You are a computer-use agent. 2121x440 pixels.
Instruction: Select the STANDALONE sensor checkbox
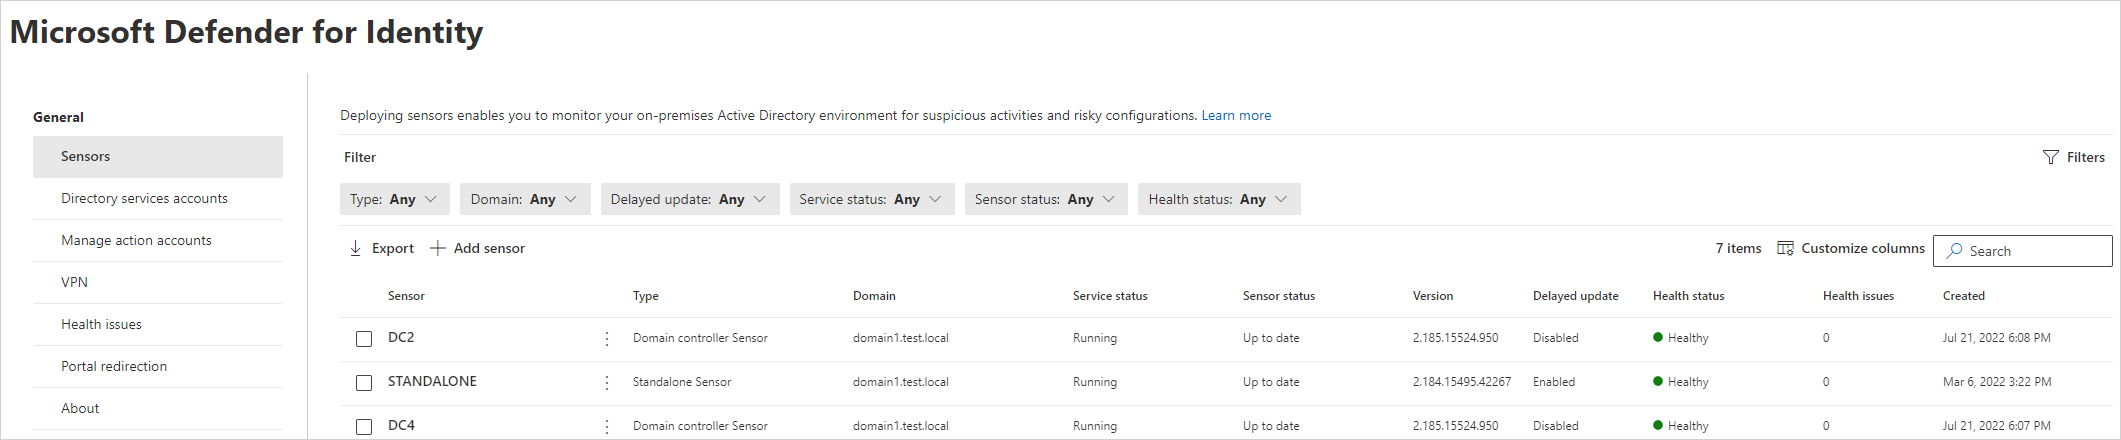coord(364,383)
